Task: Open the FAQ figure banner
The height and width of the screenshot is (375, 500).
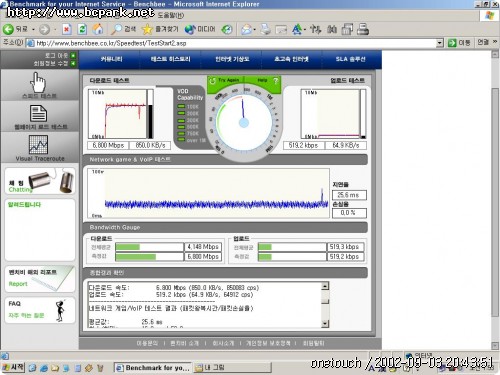Action: [x=40, y=310]
